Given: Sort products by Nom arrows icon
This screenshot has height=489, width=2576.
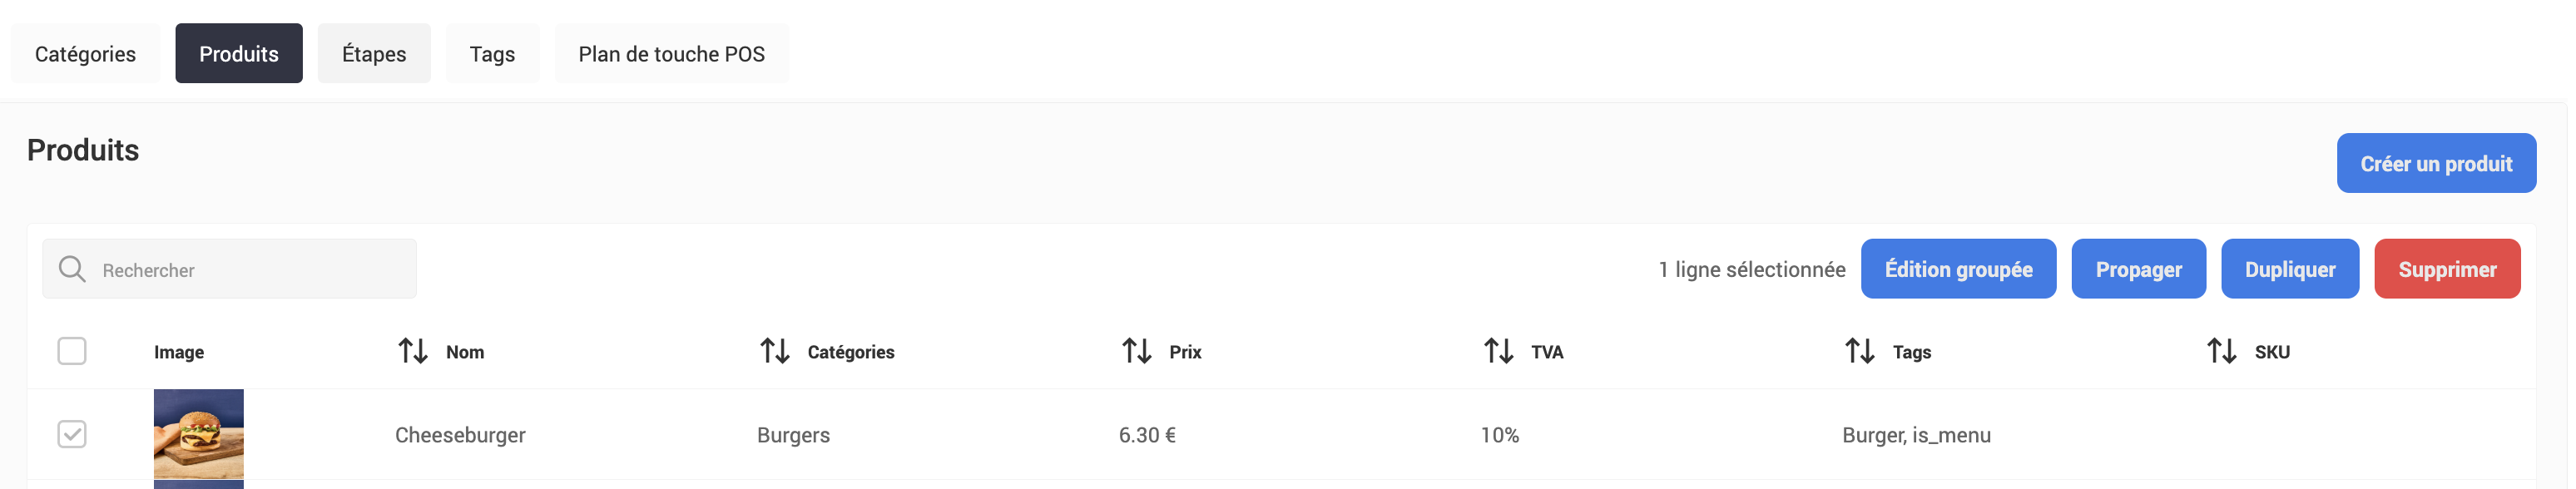Looking at the screenshot, I should coord(413,351).
